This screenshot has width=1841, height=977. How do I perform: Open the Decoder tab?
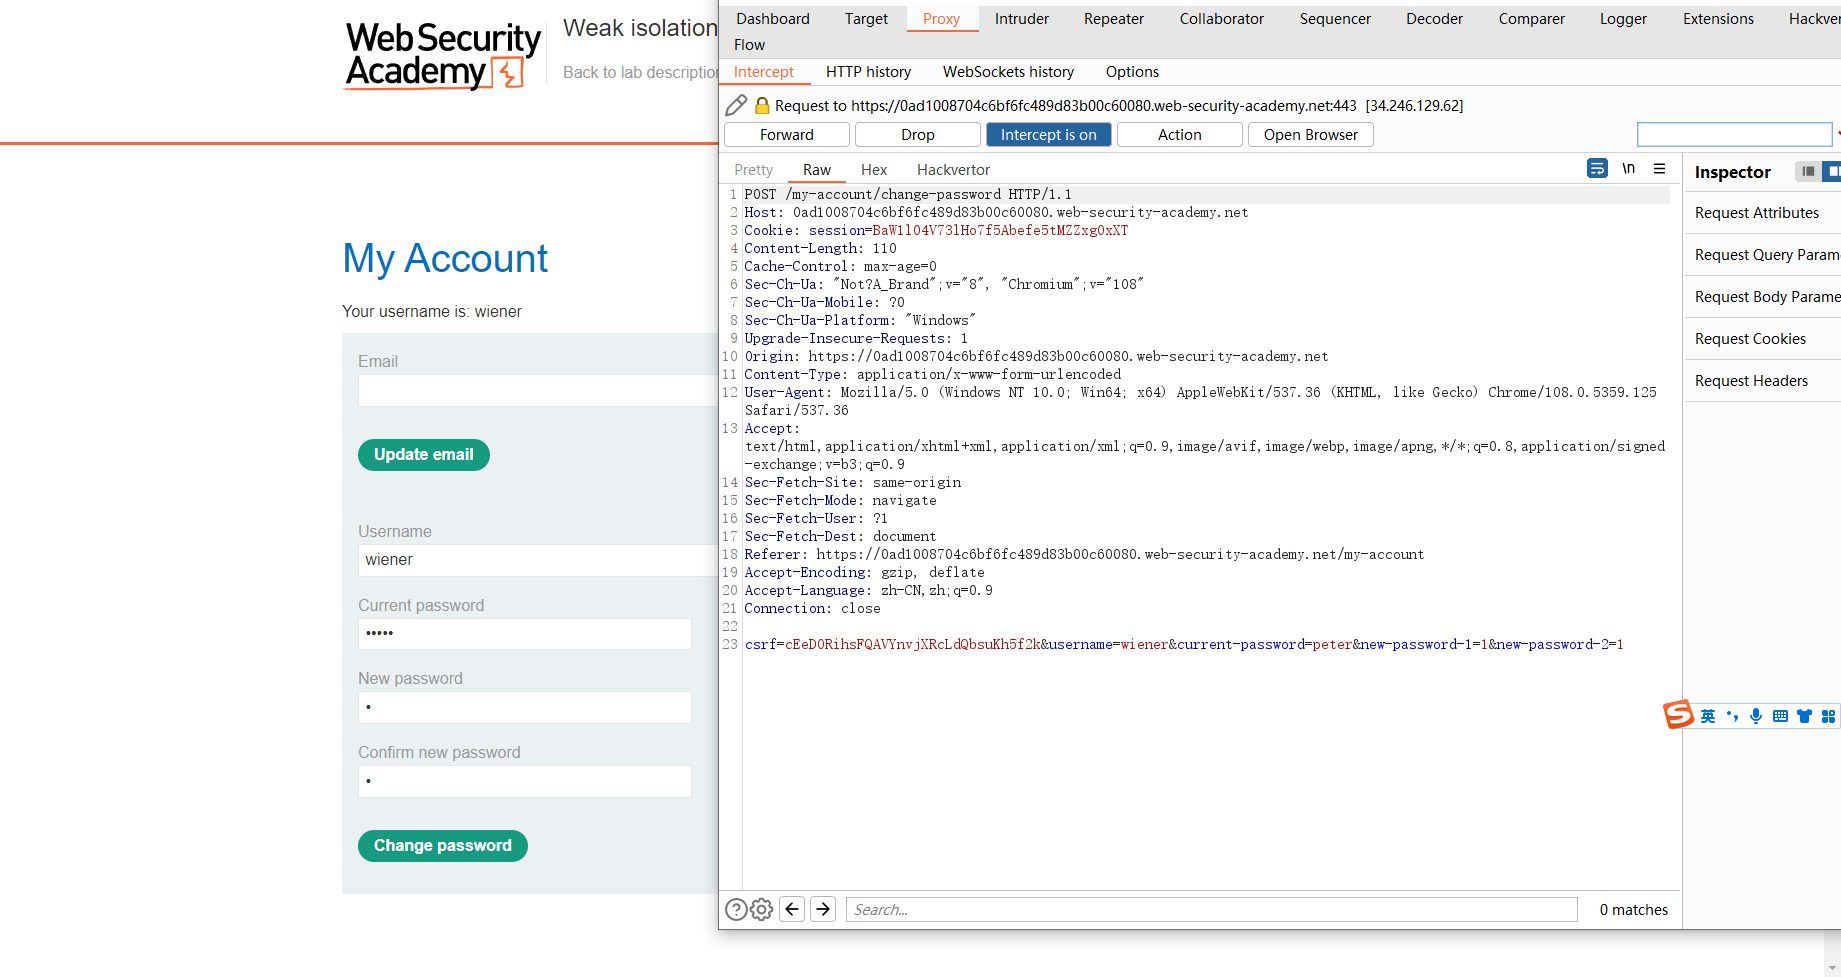click(1434, 19)
